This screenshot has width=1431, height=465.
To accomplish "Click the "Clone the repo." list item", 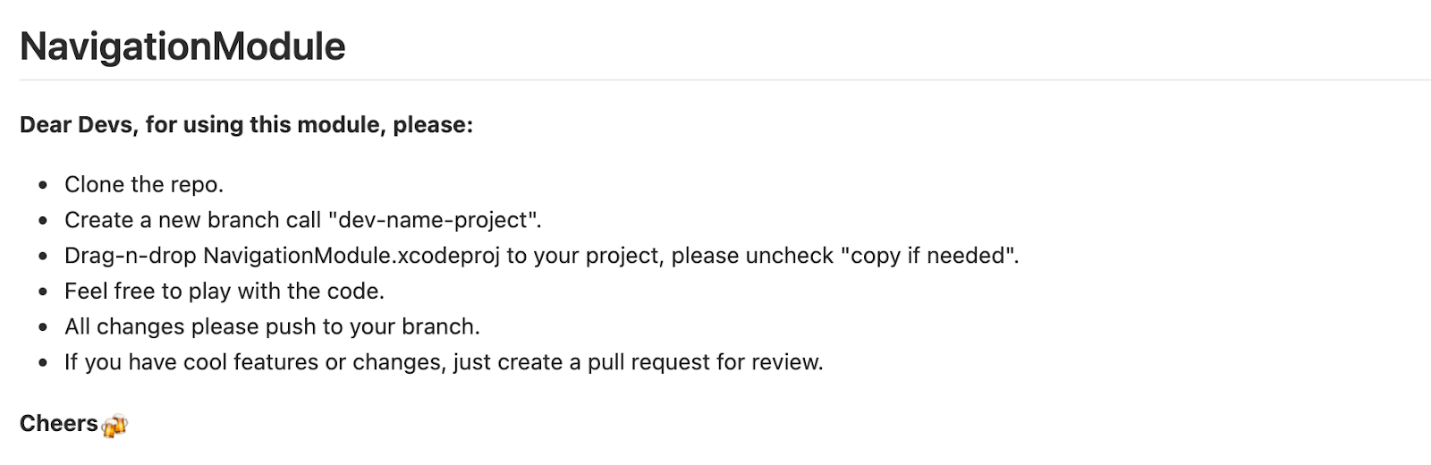I will tap(144, 184).
